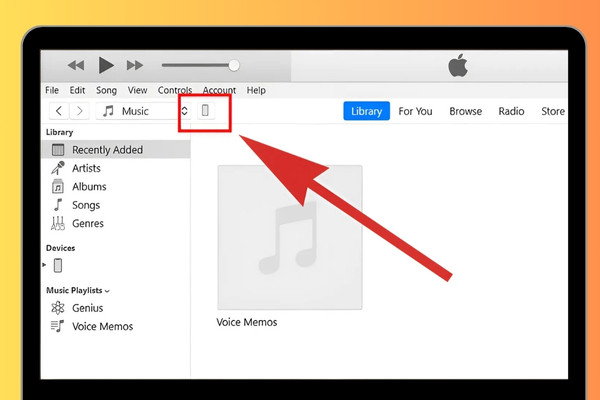Click the Voice Memos playlist icon
Screen dimensions: 600x400
click(57, 326)
